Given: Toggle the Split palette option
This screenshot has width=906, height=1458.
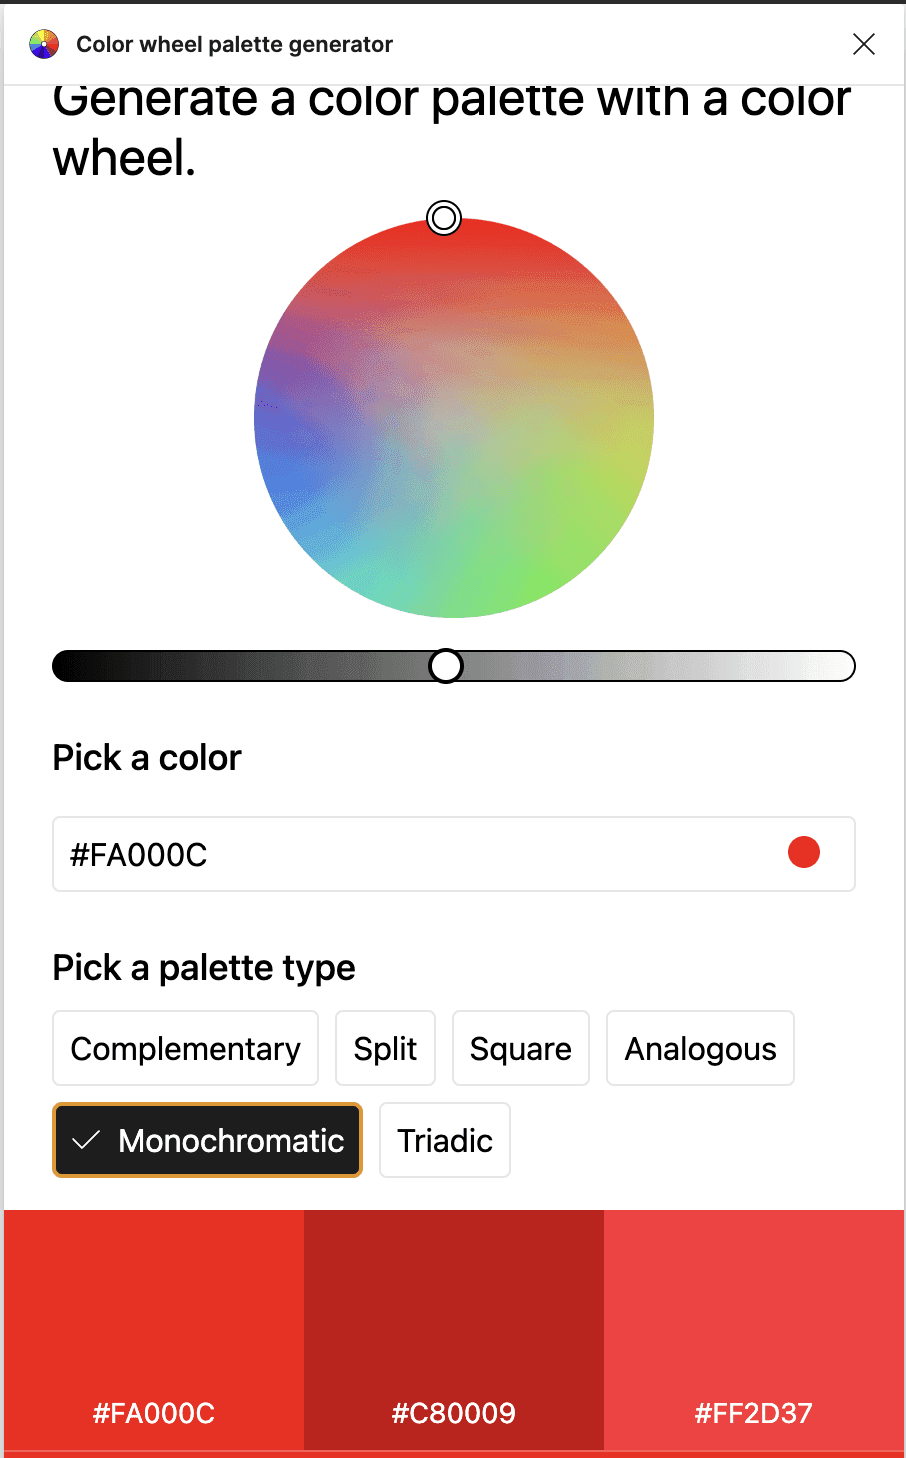Looking at the screenshot, I should [385, 1048].
